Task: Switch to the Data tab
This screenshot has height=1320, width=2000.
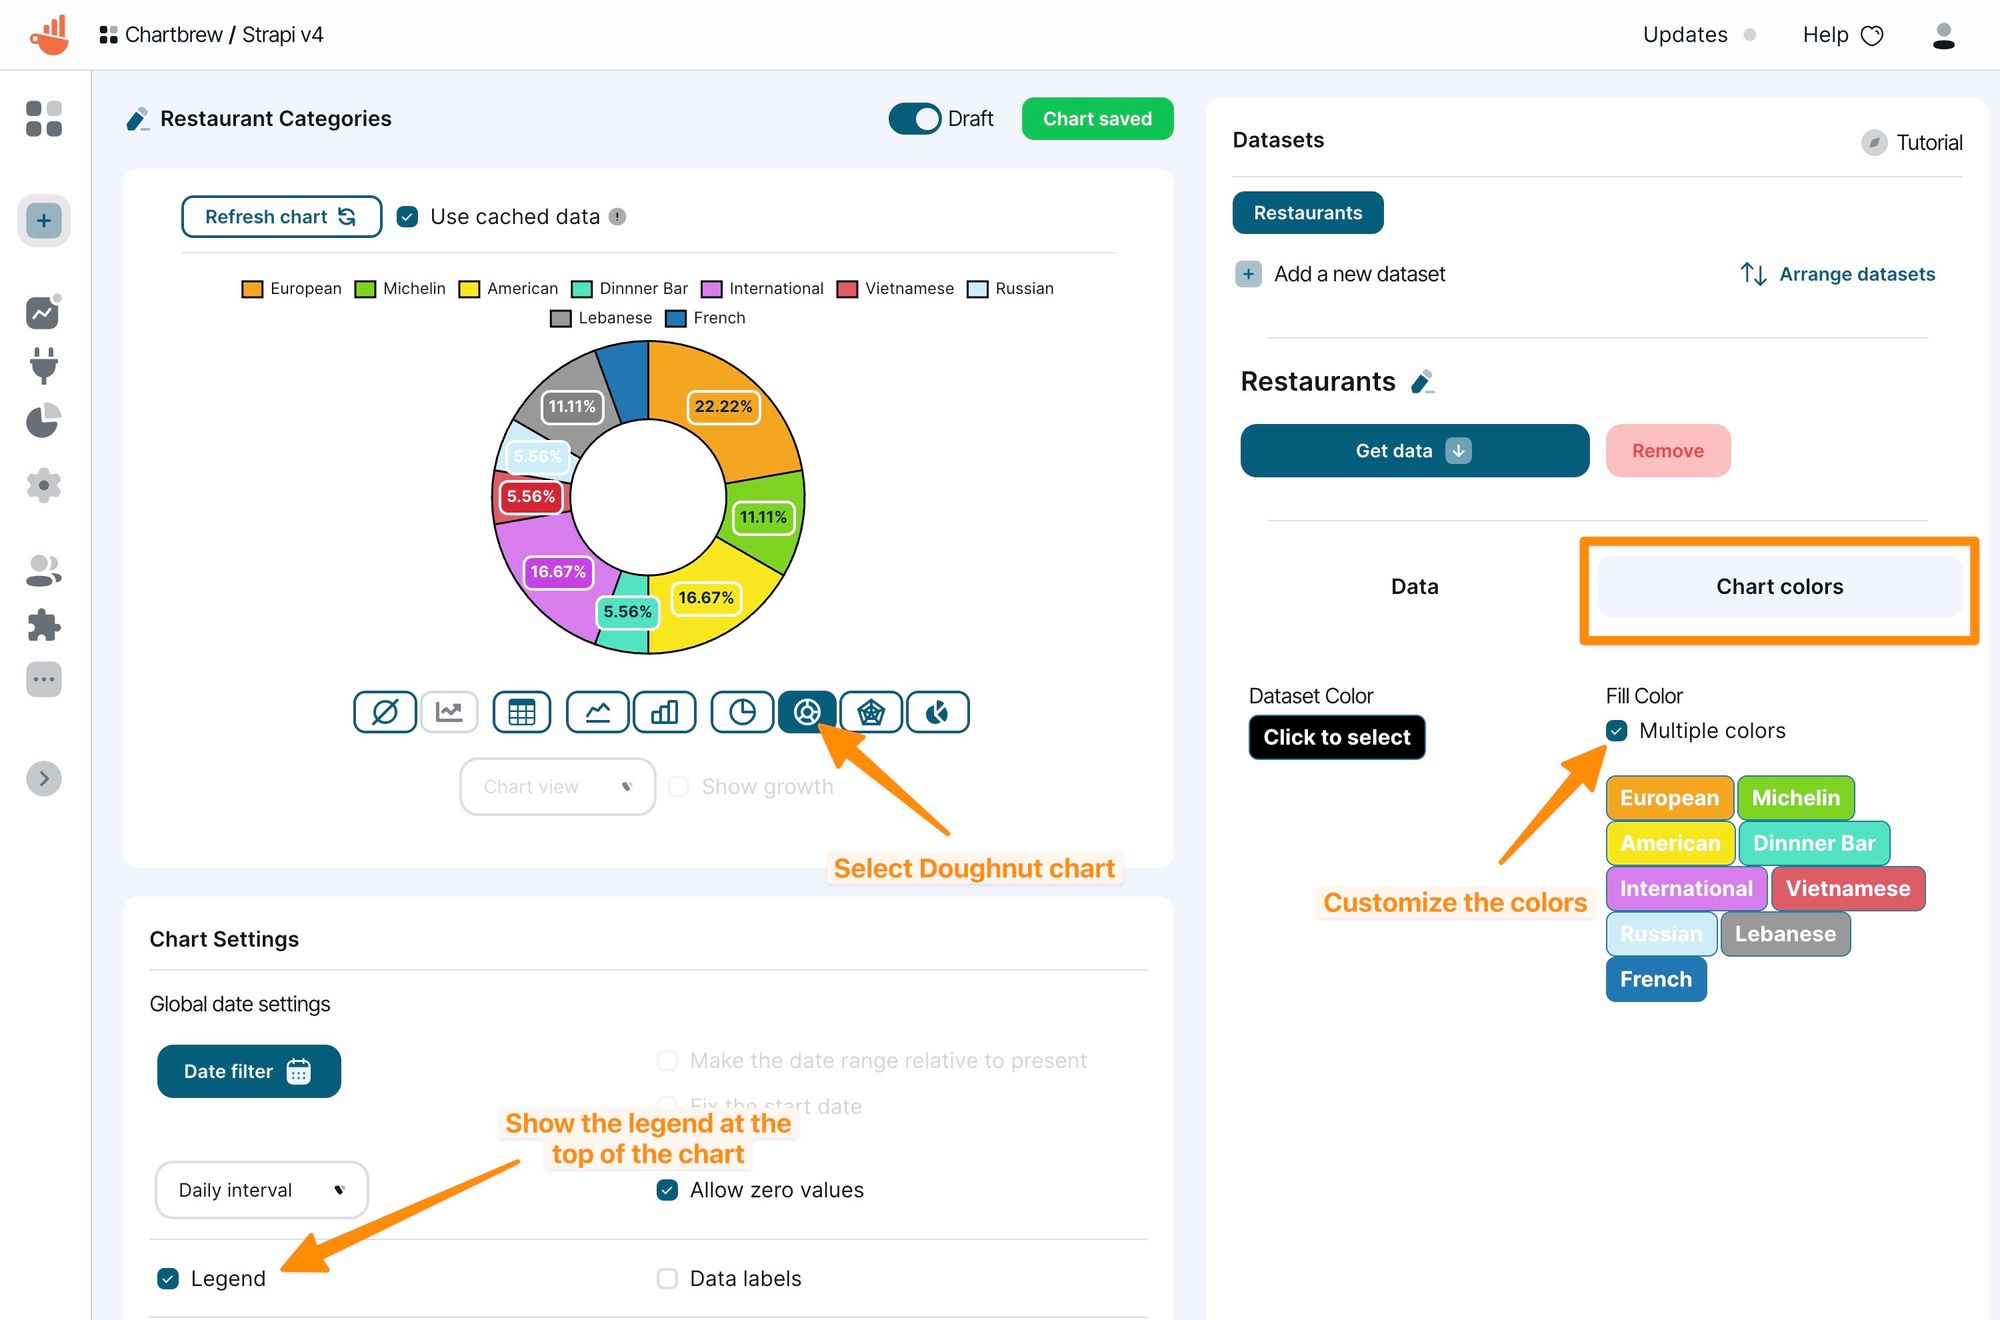Action: [x=1415, y=586]
